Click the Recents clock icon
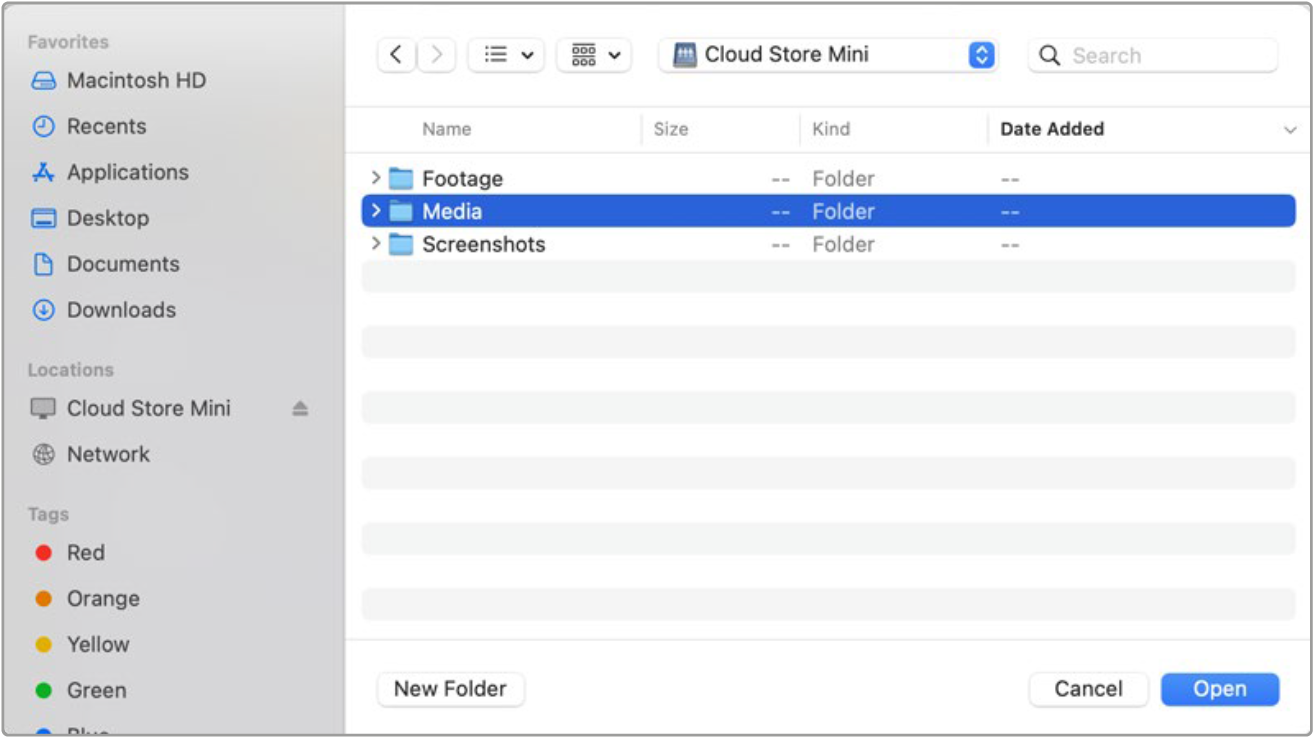 [43, 127]
